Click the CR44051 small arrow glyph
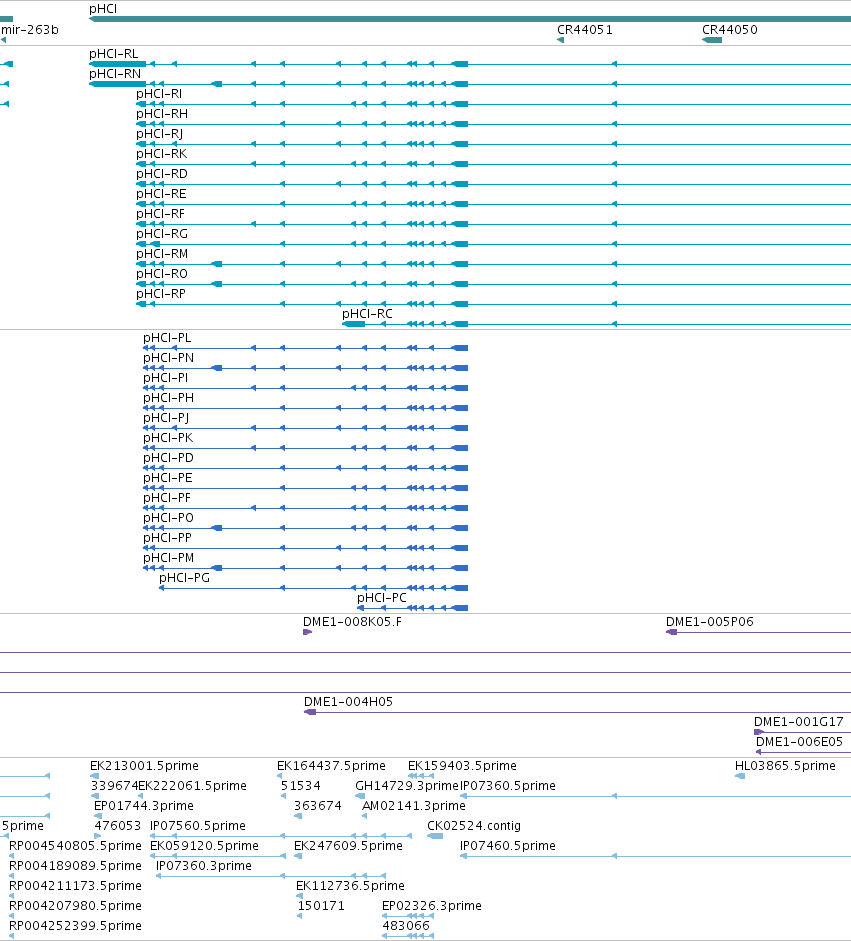This screenshot has height=941, width=851. (x=561, y=40)
